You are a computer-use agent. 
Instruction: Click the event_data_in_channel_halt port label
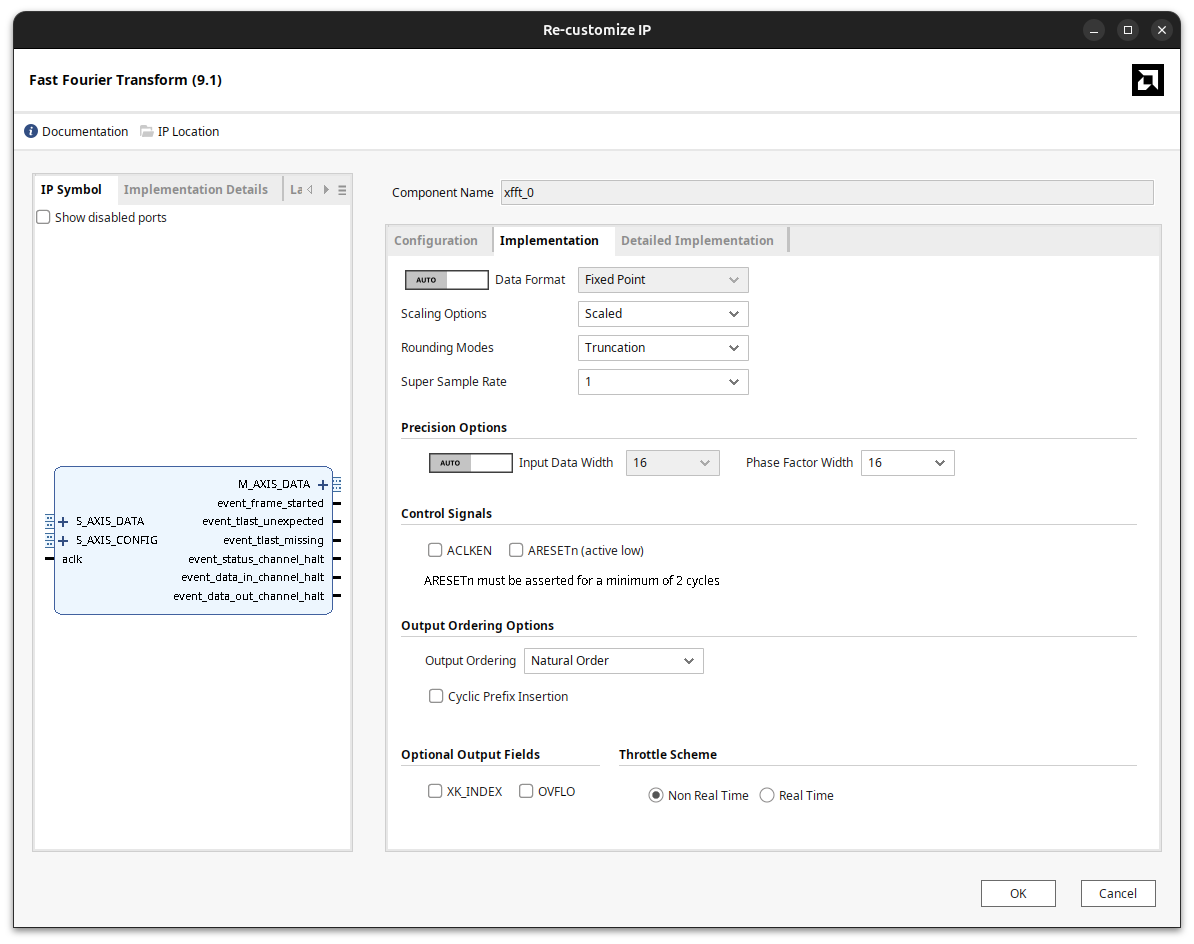253,578
